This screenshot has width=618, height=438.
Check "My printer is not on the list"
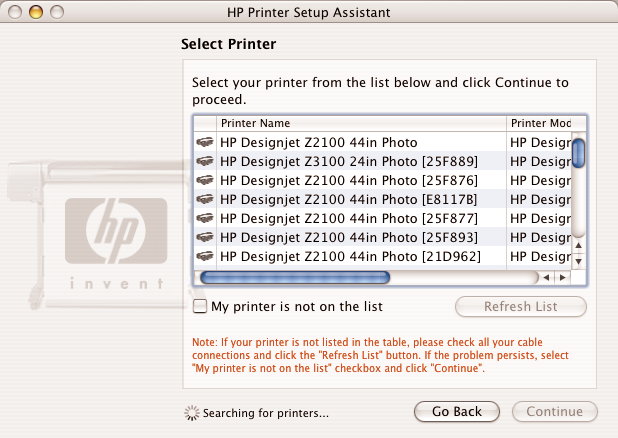[x=200, y=306]
